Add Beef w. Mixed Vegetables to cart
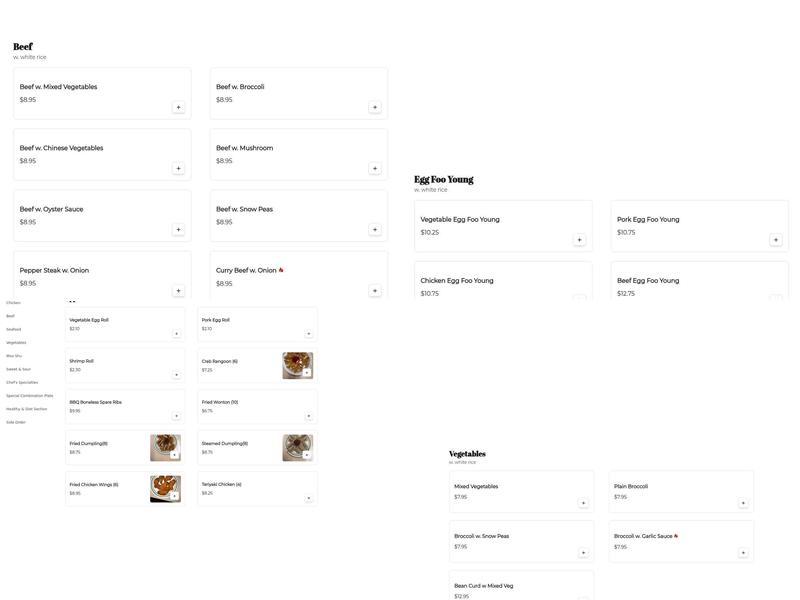The image size is (800, 600). [178, 107]
